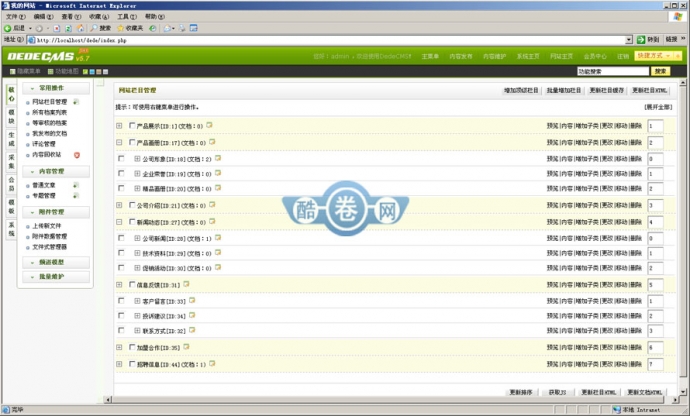Click the note icon after 公司介绍[ID:21]
The width and height of the screenshot is (690, 416).
(212, 205)
